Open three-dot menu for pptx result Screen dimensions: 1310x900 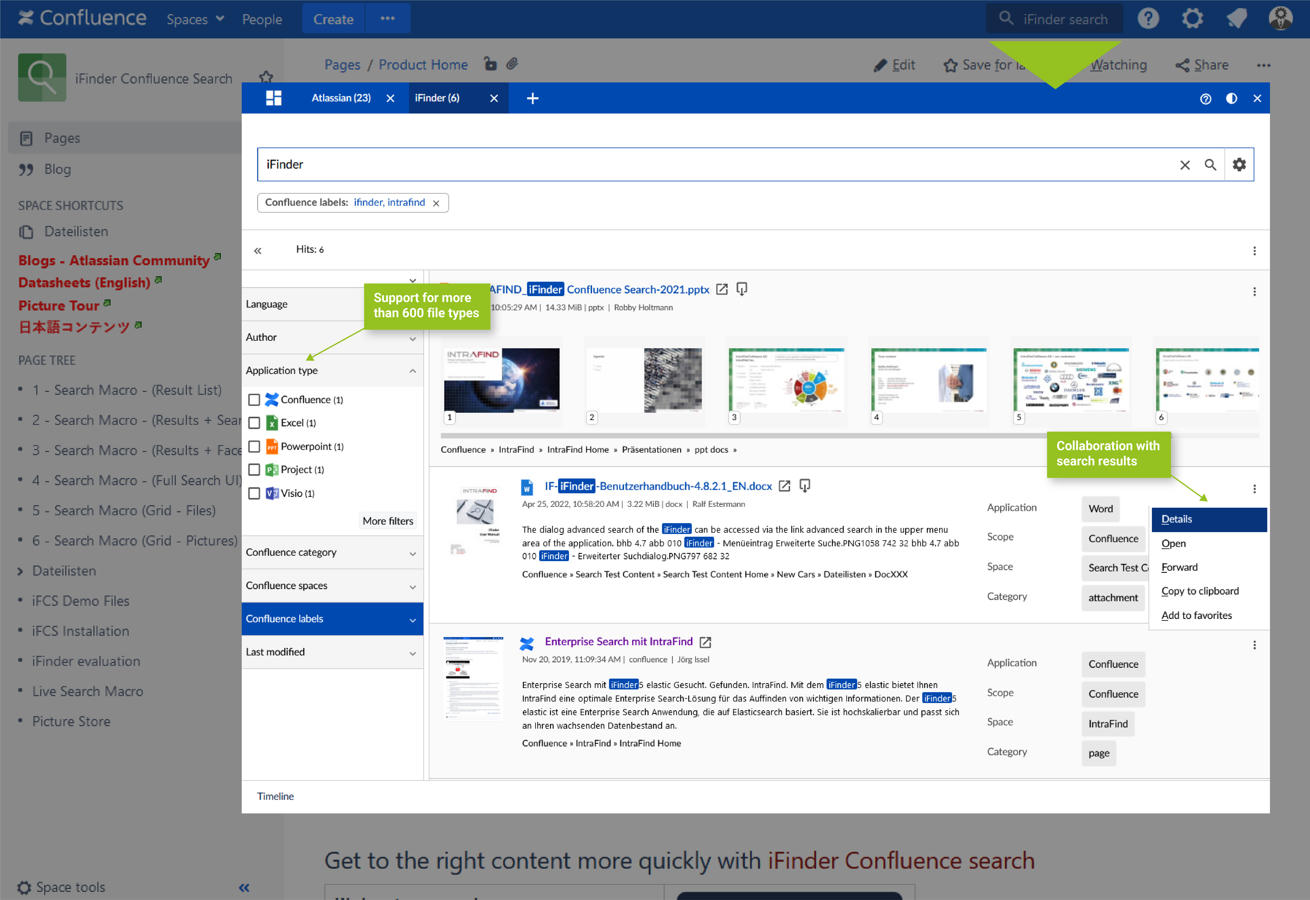1254,292
